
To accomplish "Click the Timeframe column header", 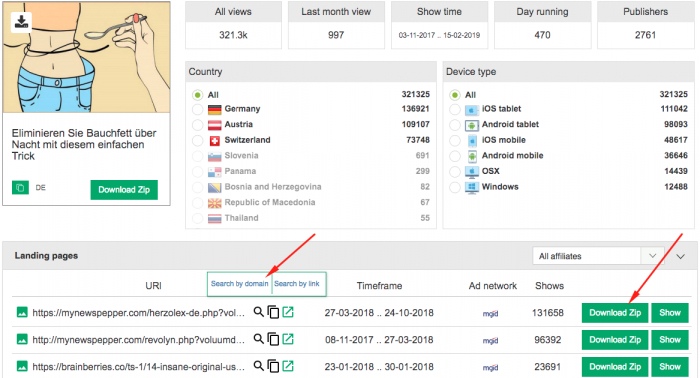I will (379, 286).
